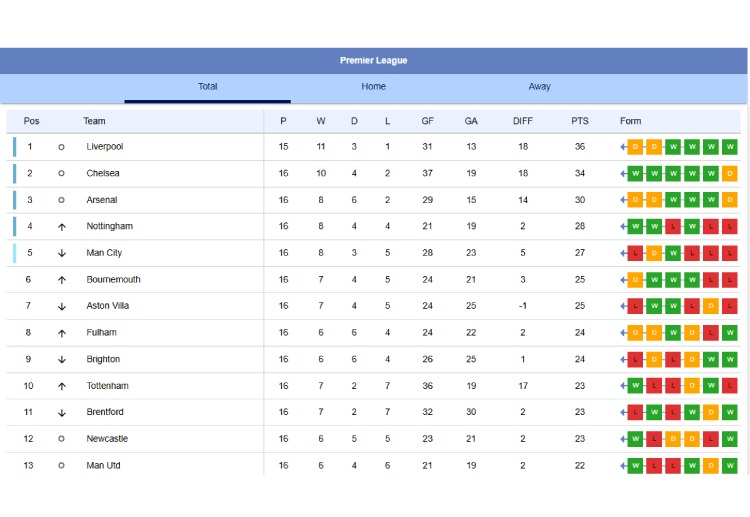Open the Arsenal team link
750x517 pixels.
102,200
